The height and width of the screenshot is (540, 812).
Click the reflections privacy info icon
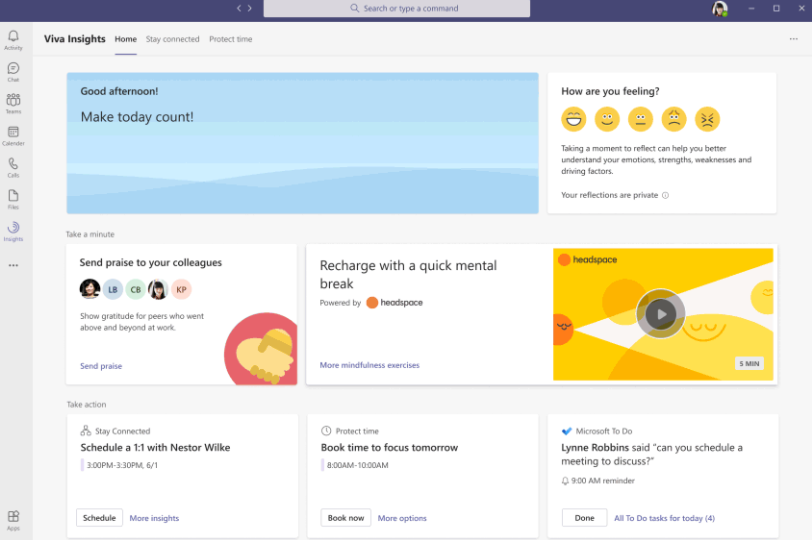point(665,195)
